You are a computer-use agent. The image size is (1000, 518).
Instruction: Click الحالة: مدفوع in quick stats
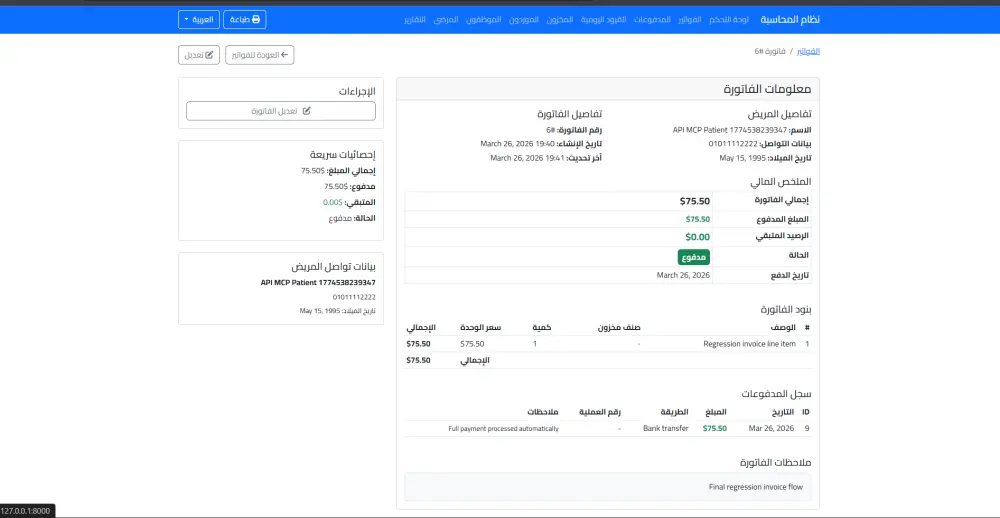352,218
